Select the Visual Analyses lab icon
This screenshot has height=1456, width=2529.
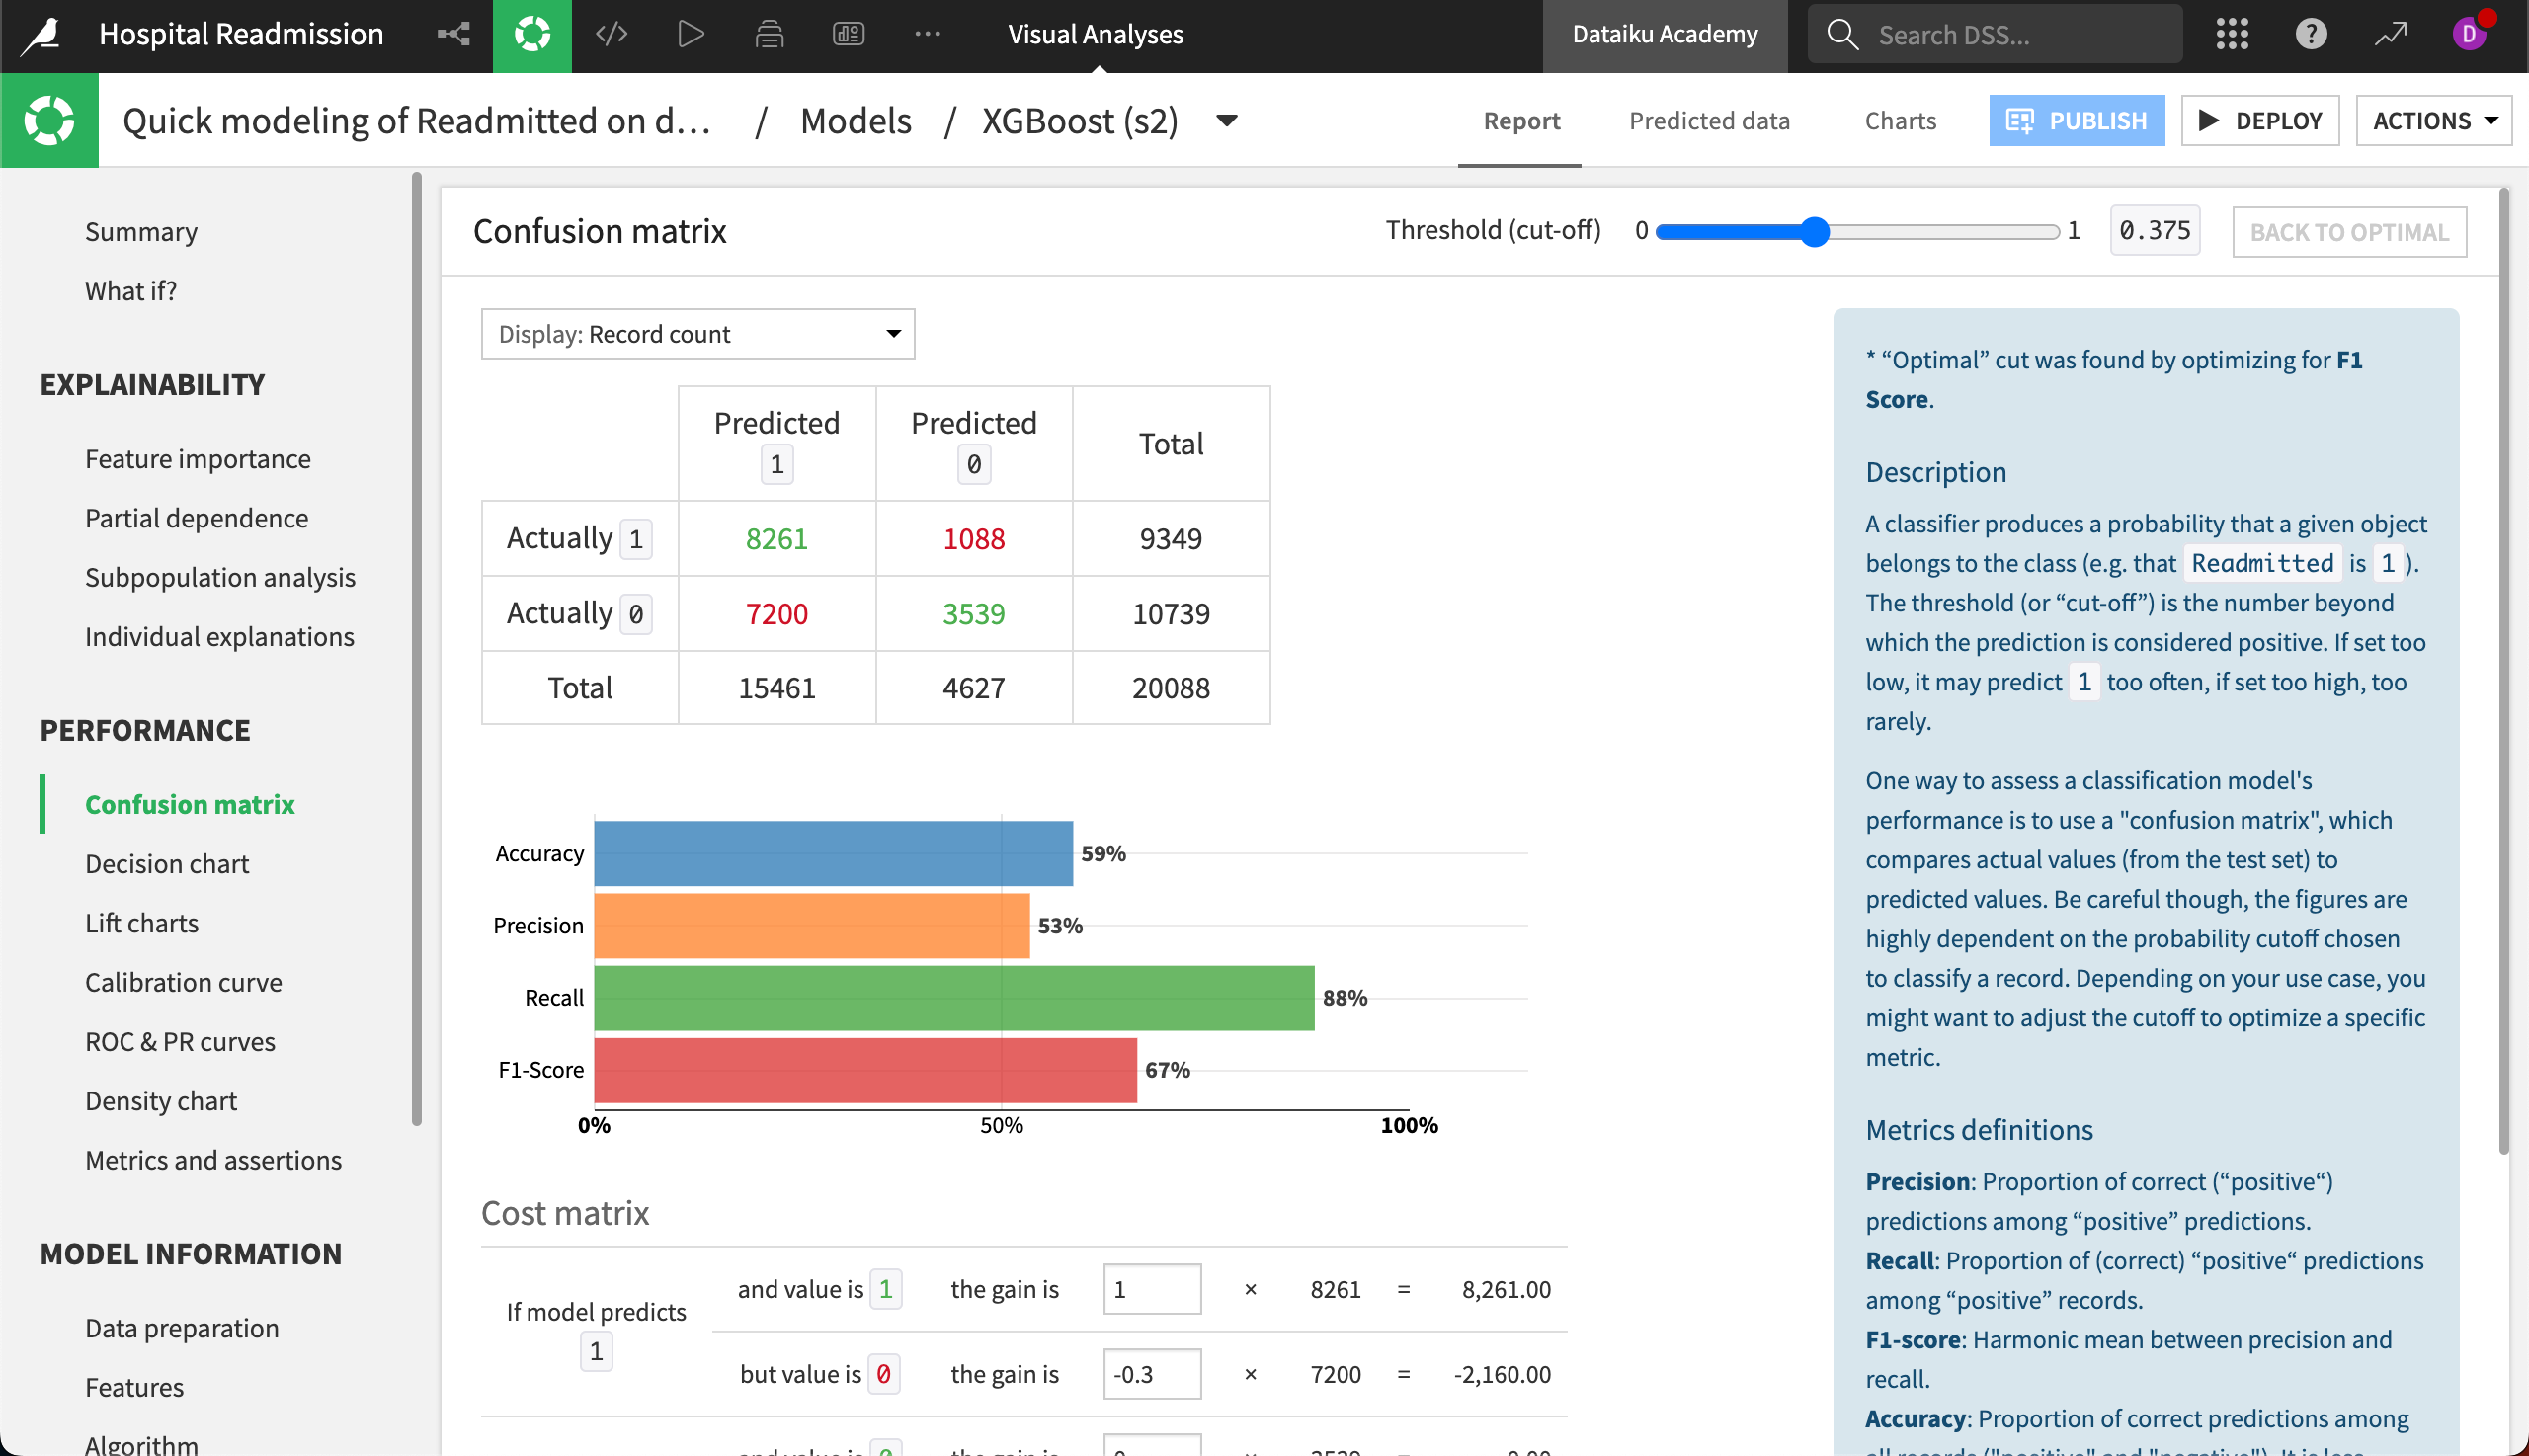(x=532, y=33)
